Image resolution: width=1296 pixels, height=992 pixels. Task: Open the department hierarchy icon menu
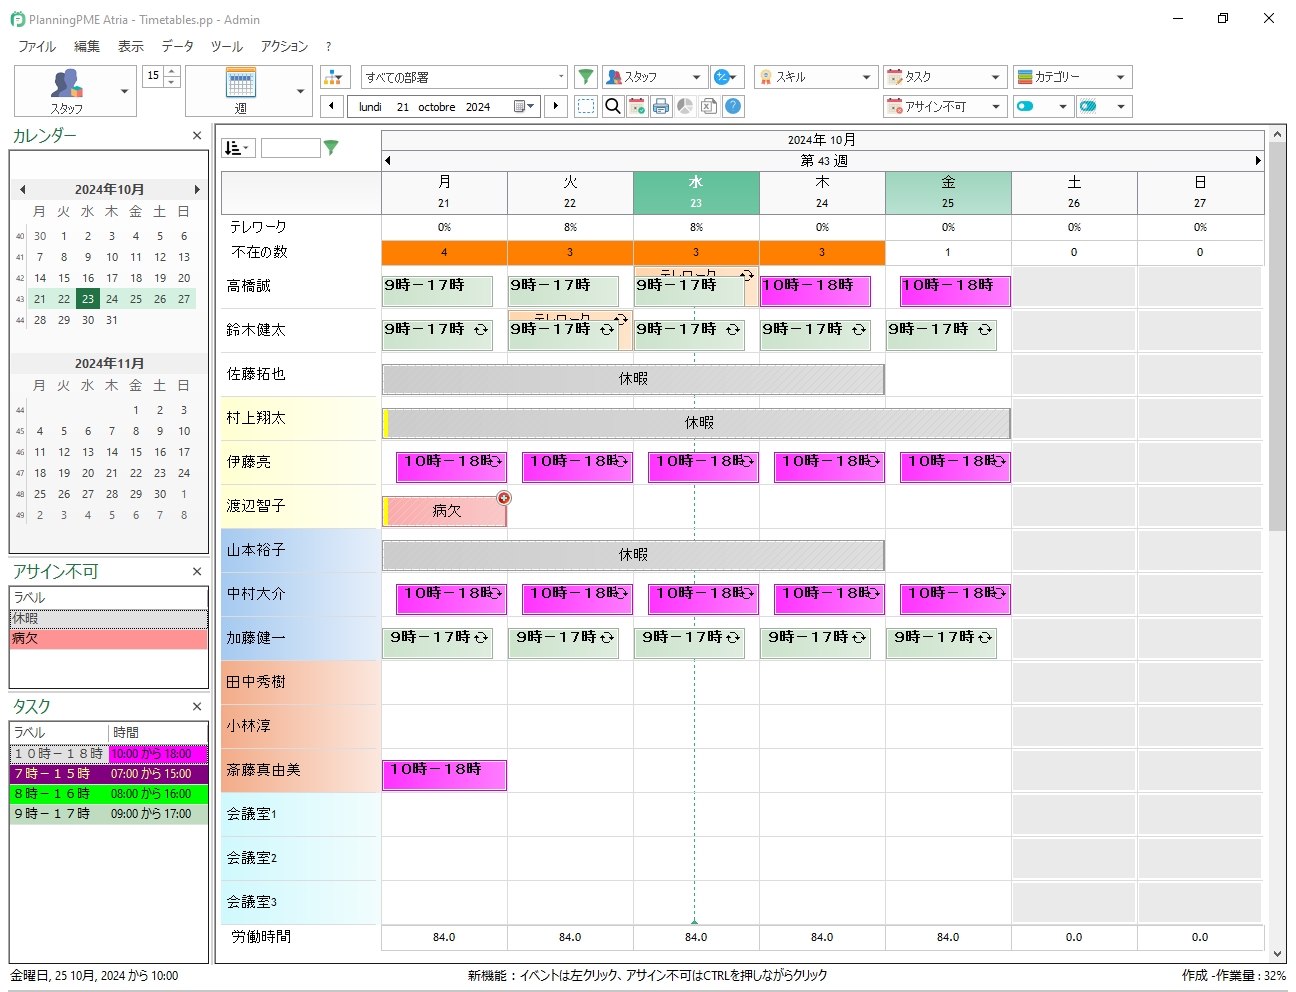click(x=334, y=77)
